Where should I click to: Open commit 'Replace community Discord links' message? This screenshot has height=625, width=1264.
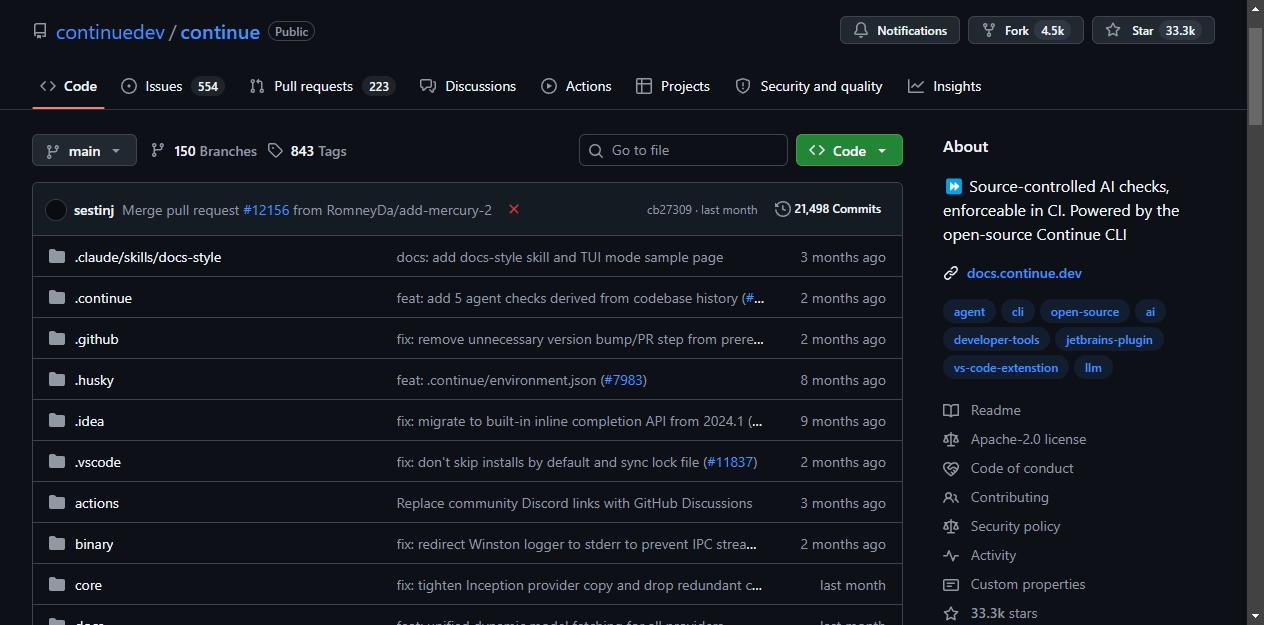click(x=575, y=503)
